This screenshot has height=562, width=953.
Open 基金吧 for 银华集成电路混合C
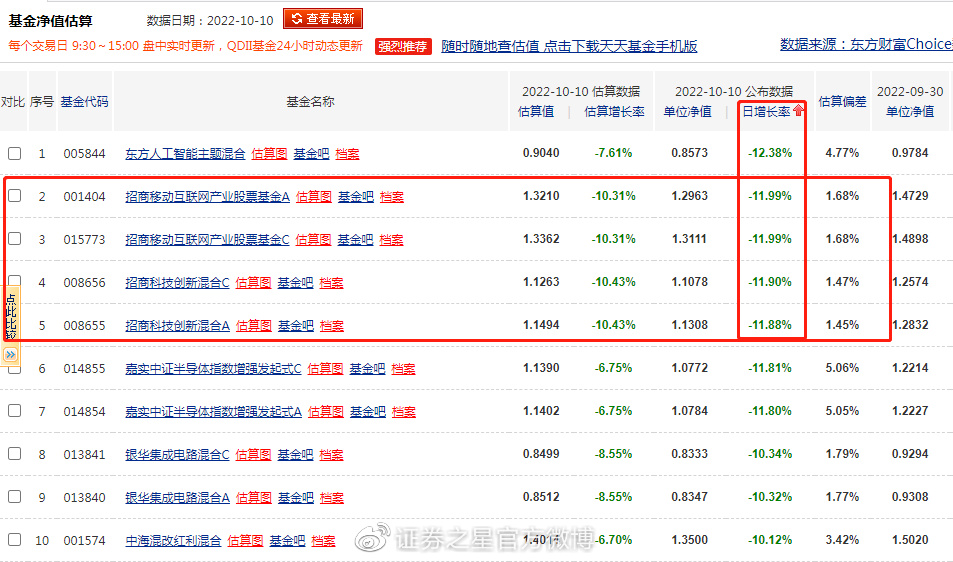tap(295, 454)
